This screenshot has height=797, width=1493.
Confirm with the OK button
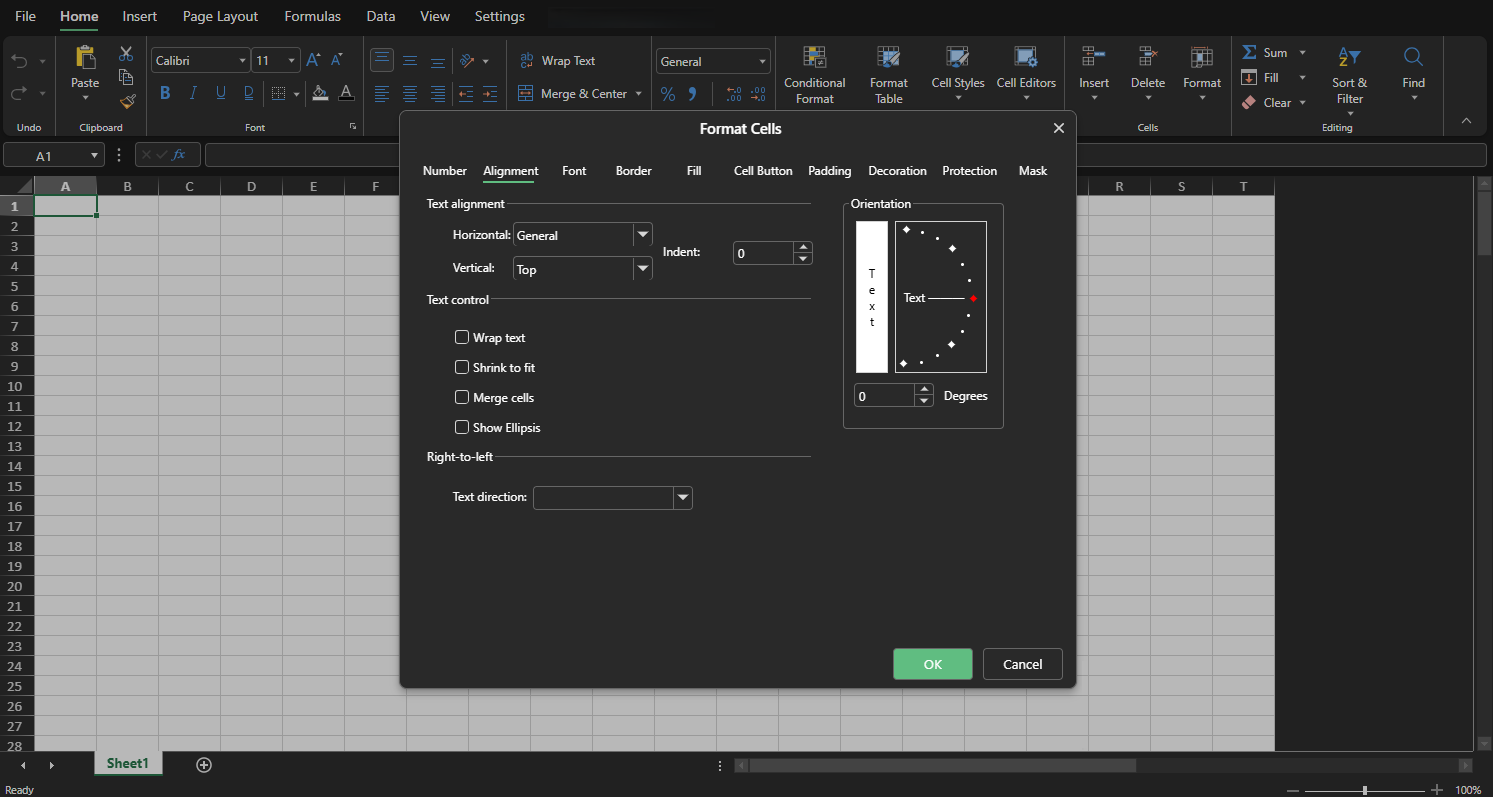click(x=933, y=664)
